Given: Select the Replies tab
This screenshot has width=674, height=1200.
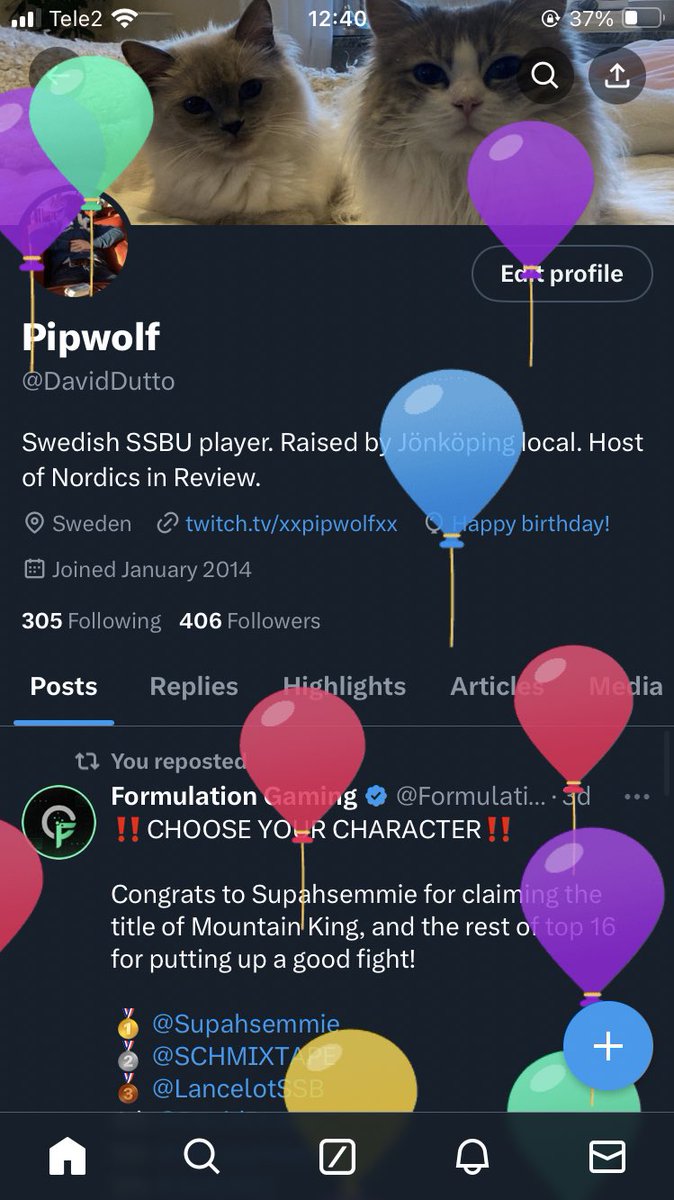Looking at the screenshot, I should point(194,686).
